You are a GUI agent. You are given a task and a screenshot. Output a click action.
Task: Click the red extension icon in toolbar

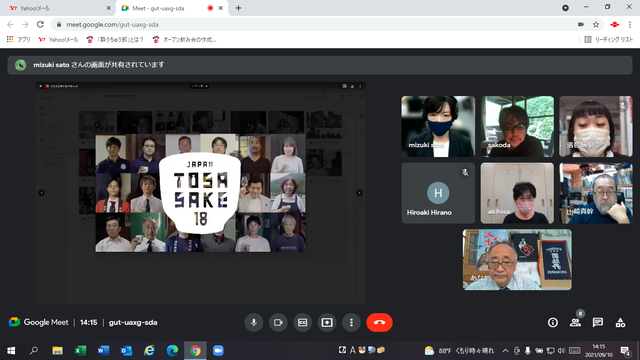(x=615, y=24)
